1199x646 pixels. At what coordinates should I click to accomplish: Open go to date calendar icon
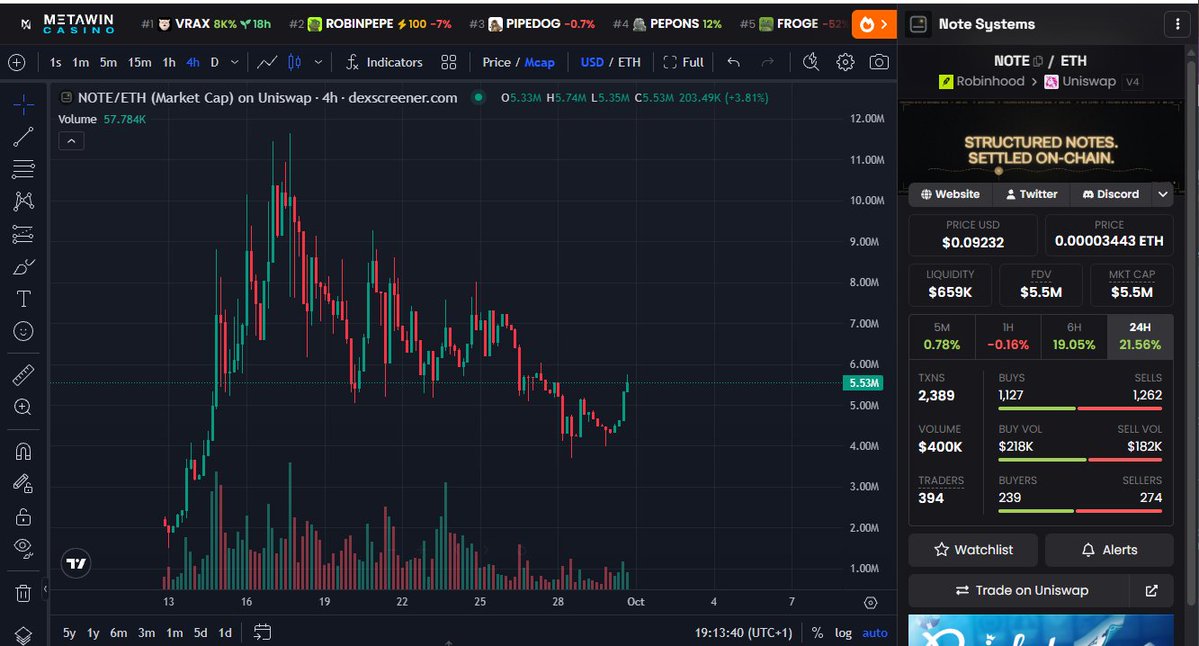pyautogui.click(x=262, y=632)
